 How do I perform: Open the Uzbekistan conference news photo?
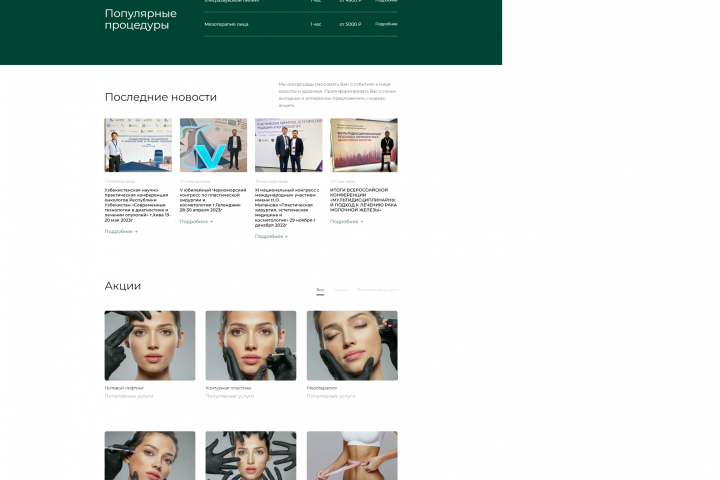(138, 145)
